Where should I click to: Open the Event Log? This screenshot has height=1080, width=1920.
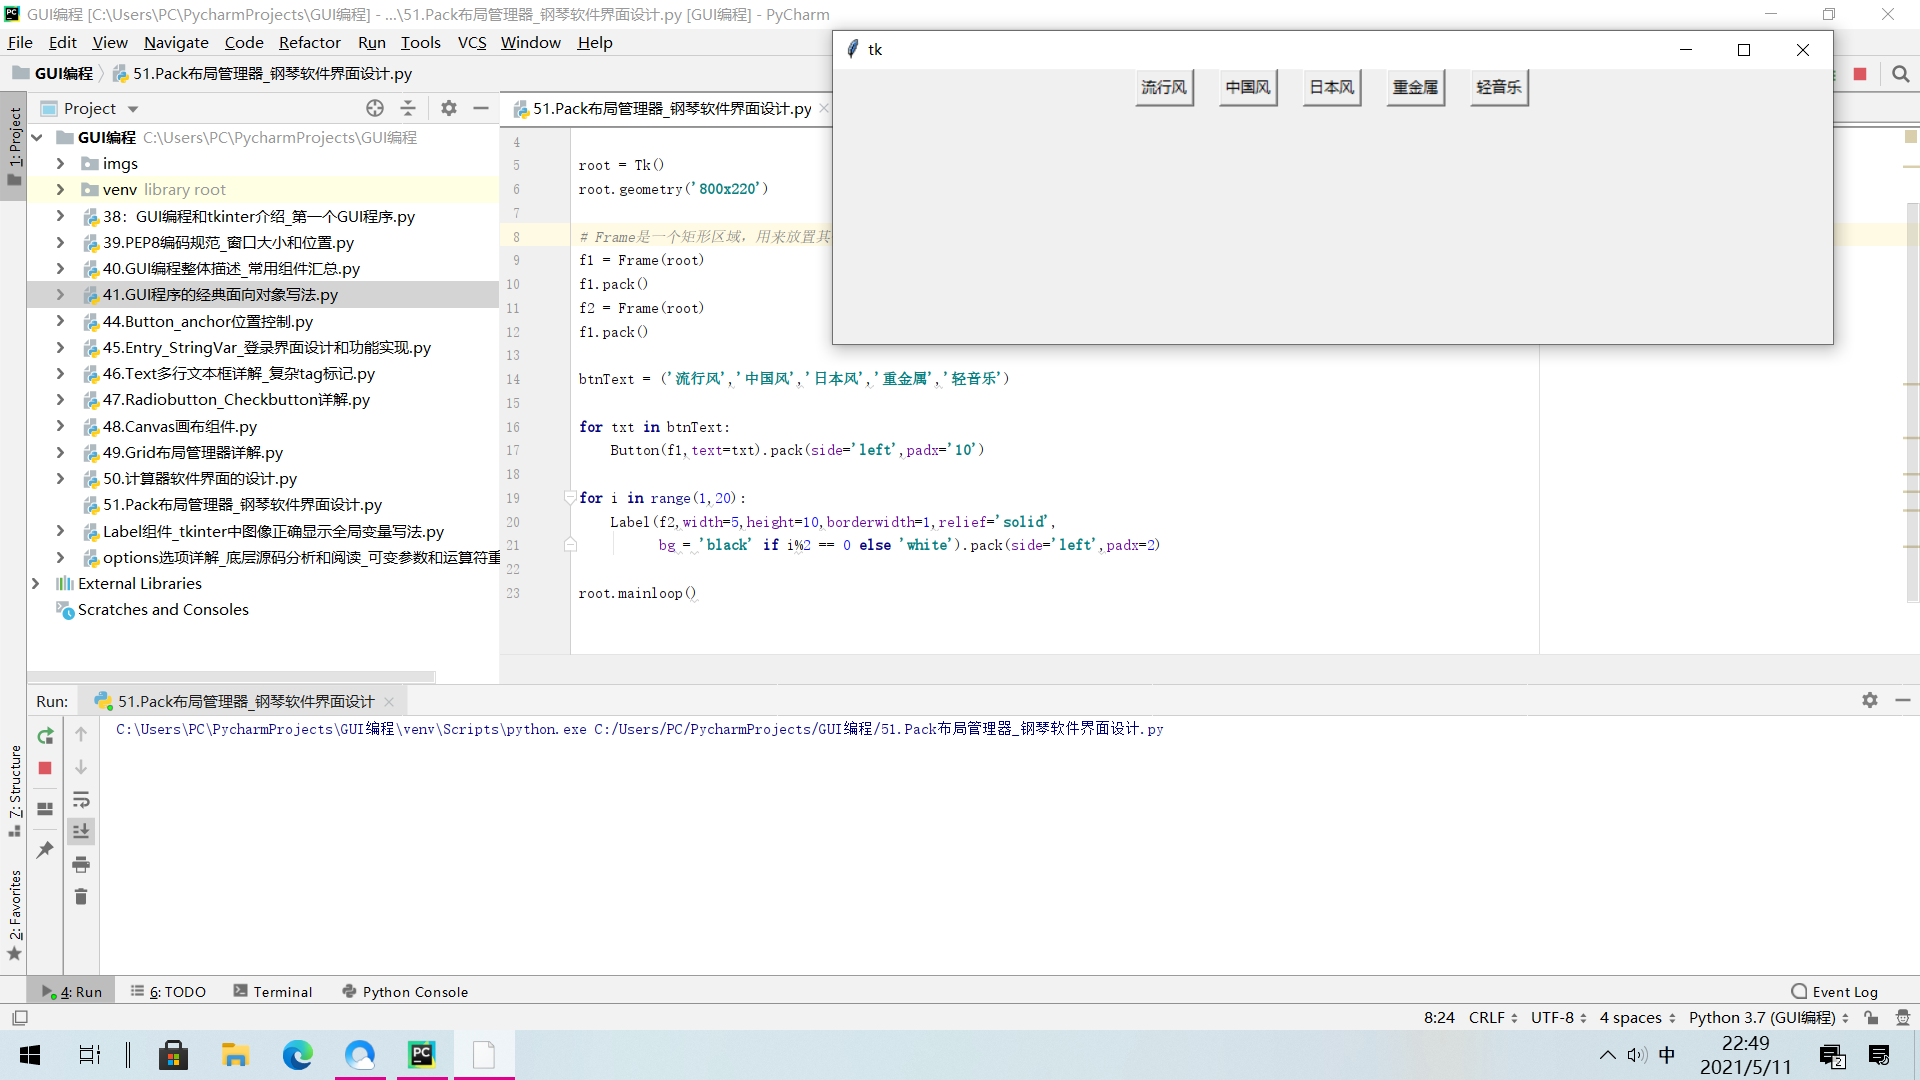coord(1835,991)
